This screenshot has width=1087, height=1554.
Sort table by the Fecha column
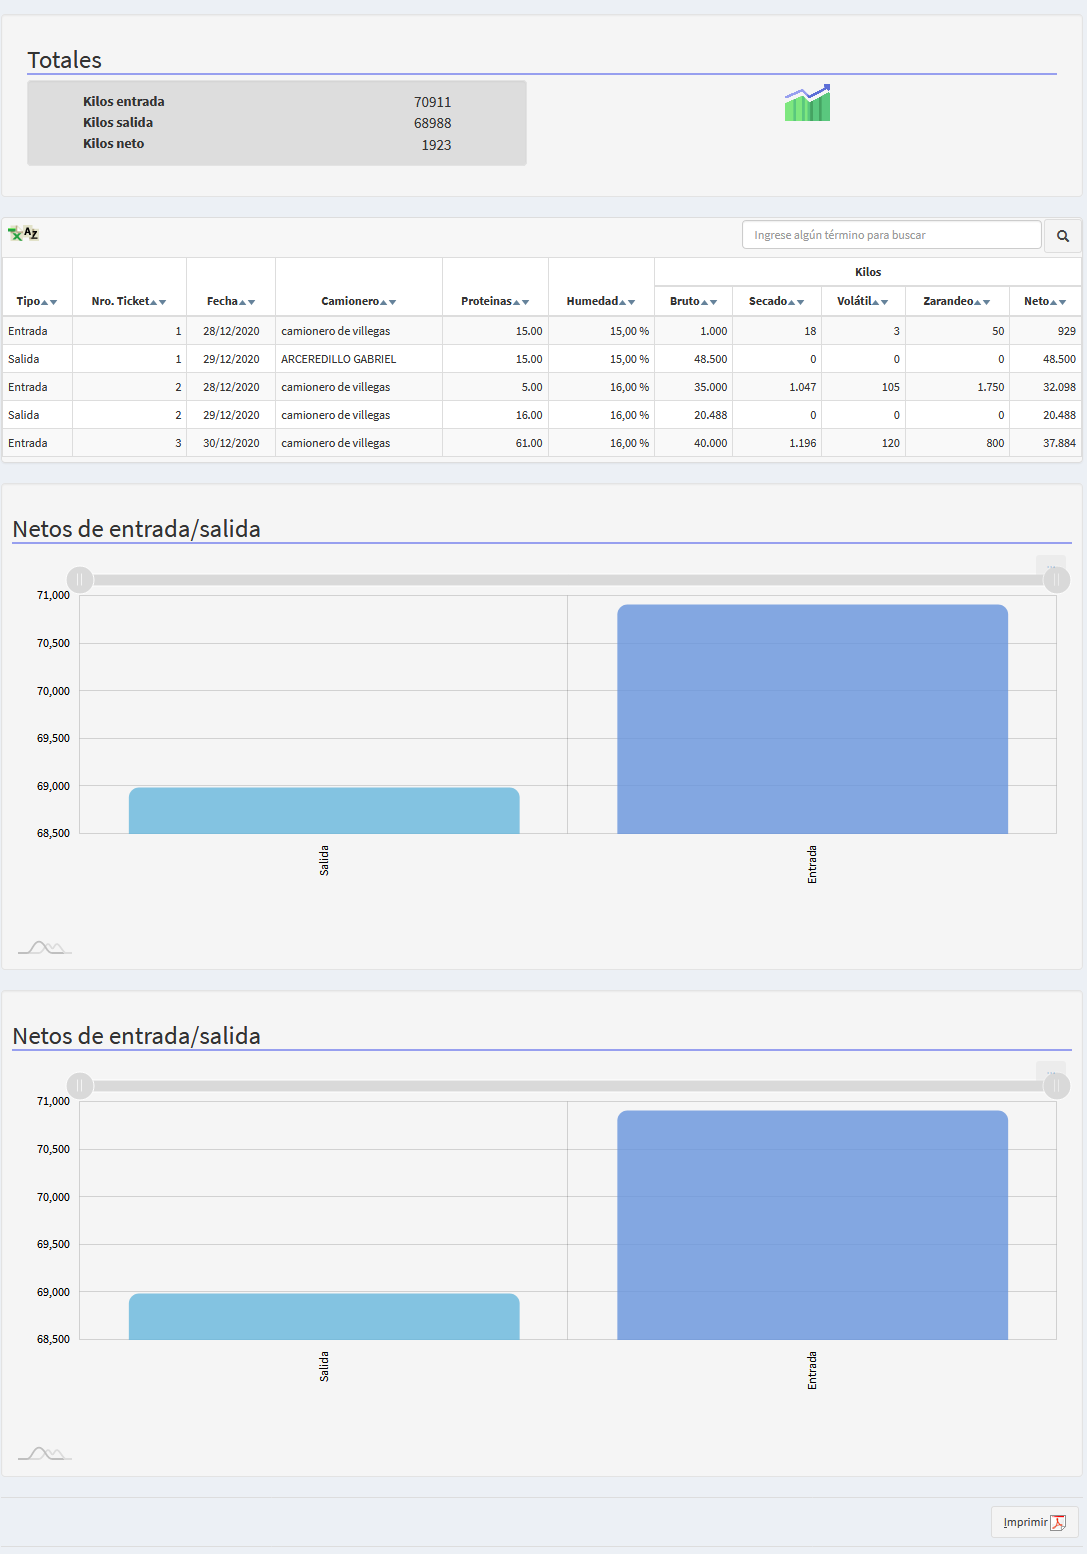coord(230,301)
